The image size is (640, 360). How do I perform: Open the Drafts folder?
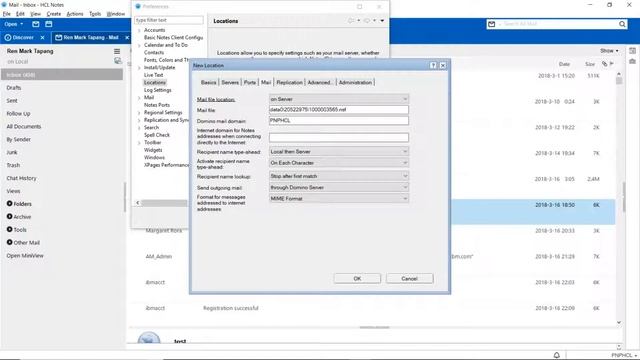click(14, 88)
